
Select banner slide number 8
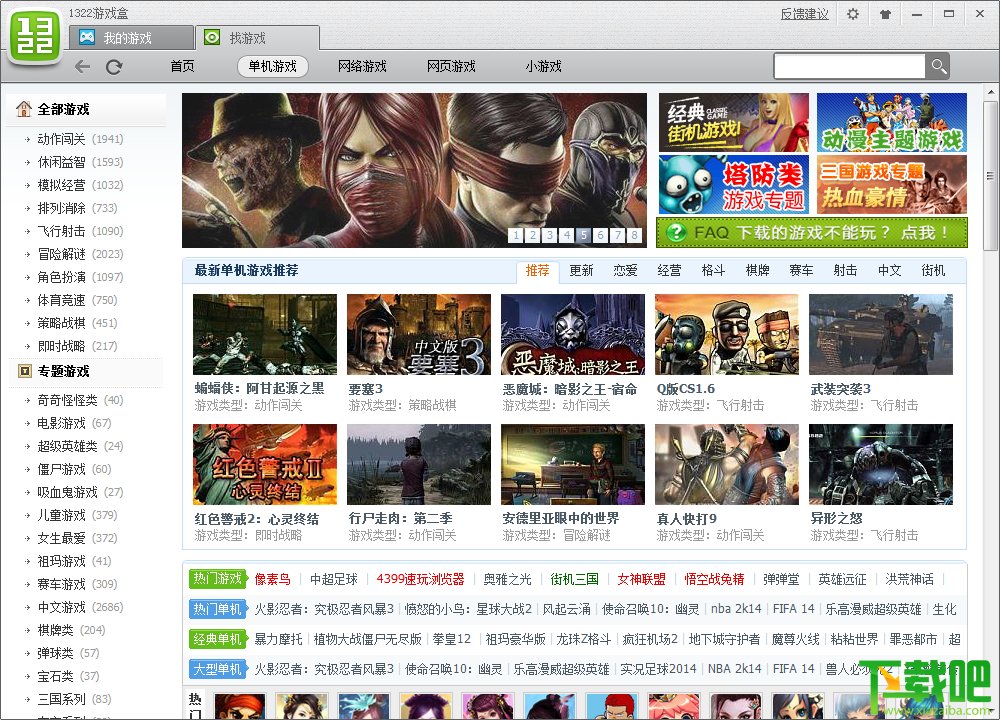point(634,235)
